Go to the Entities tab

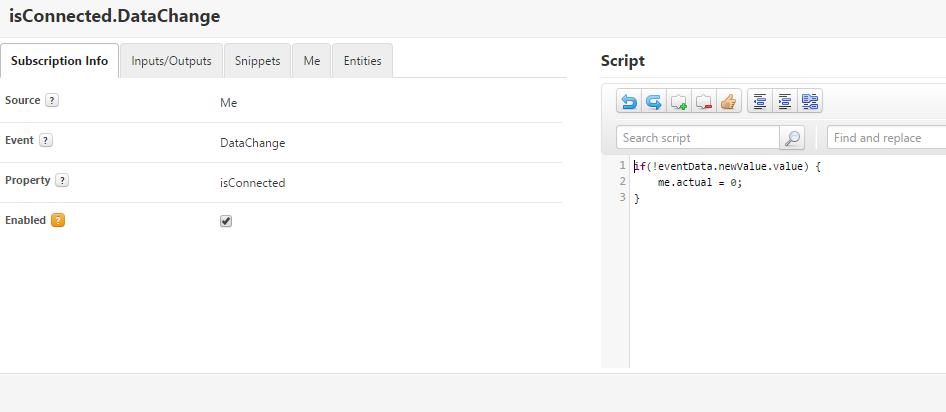pyautogui.click(x=362, y=61)
